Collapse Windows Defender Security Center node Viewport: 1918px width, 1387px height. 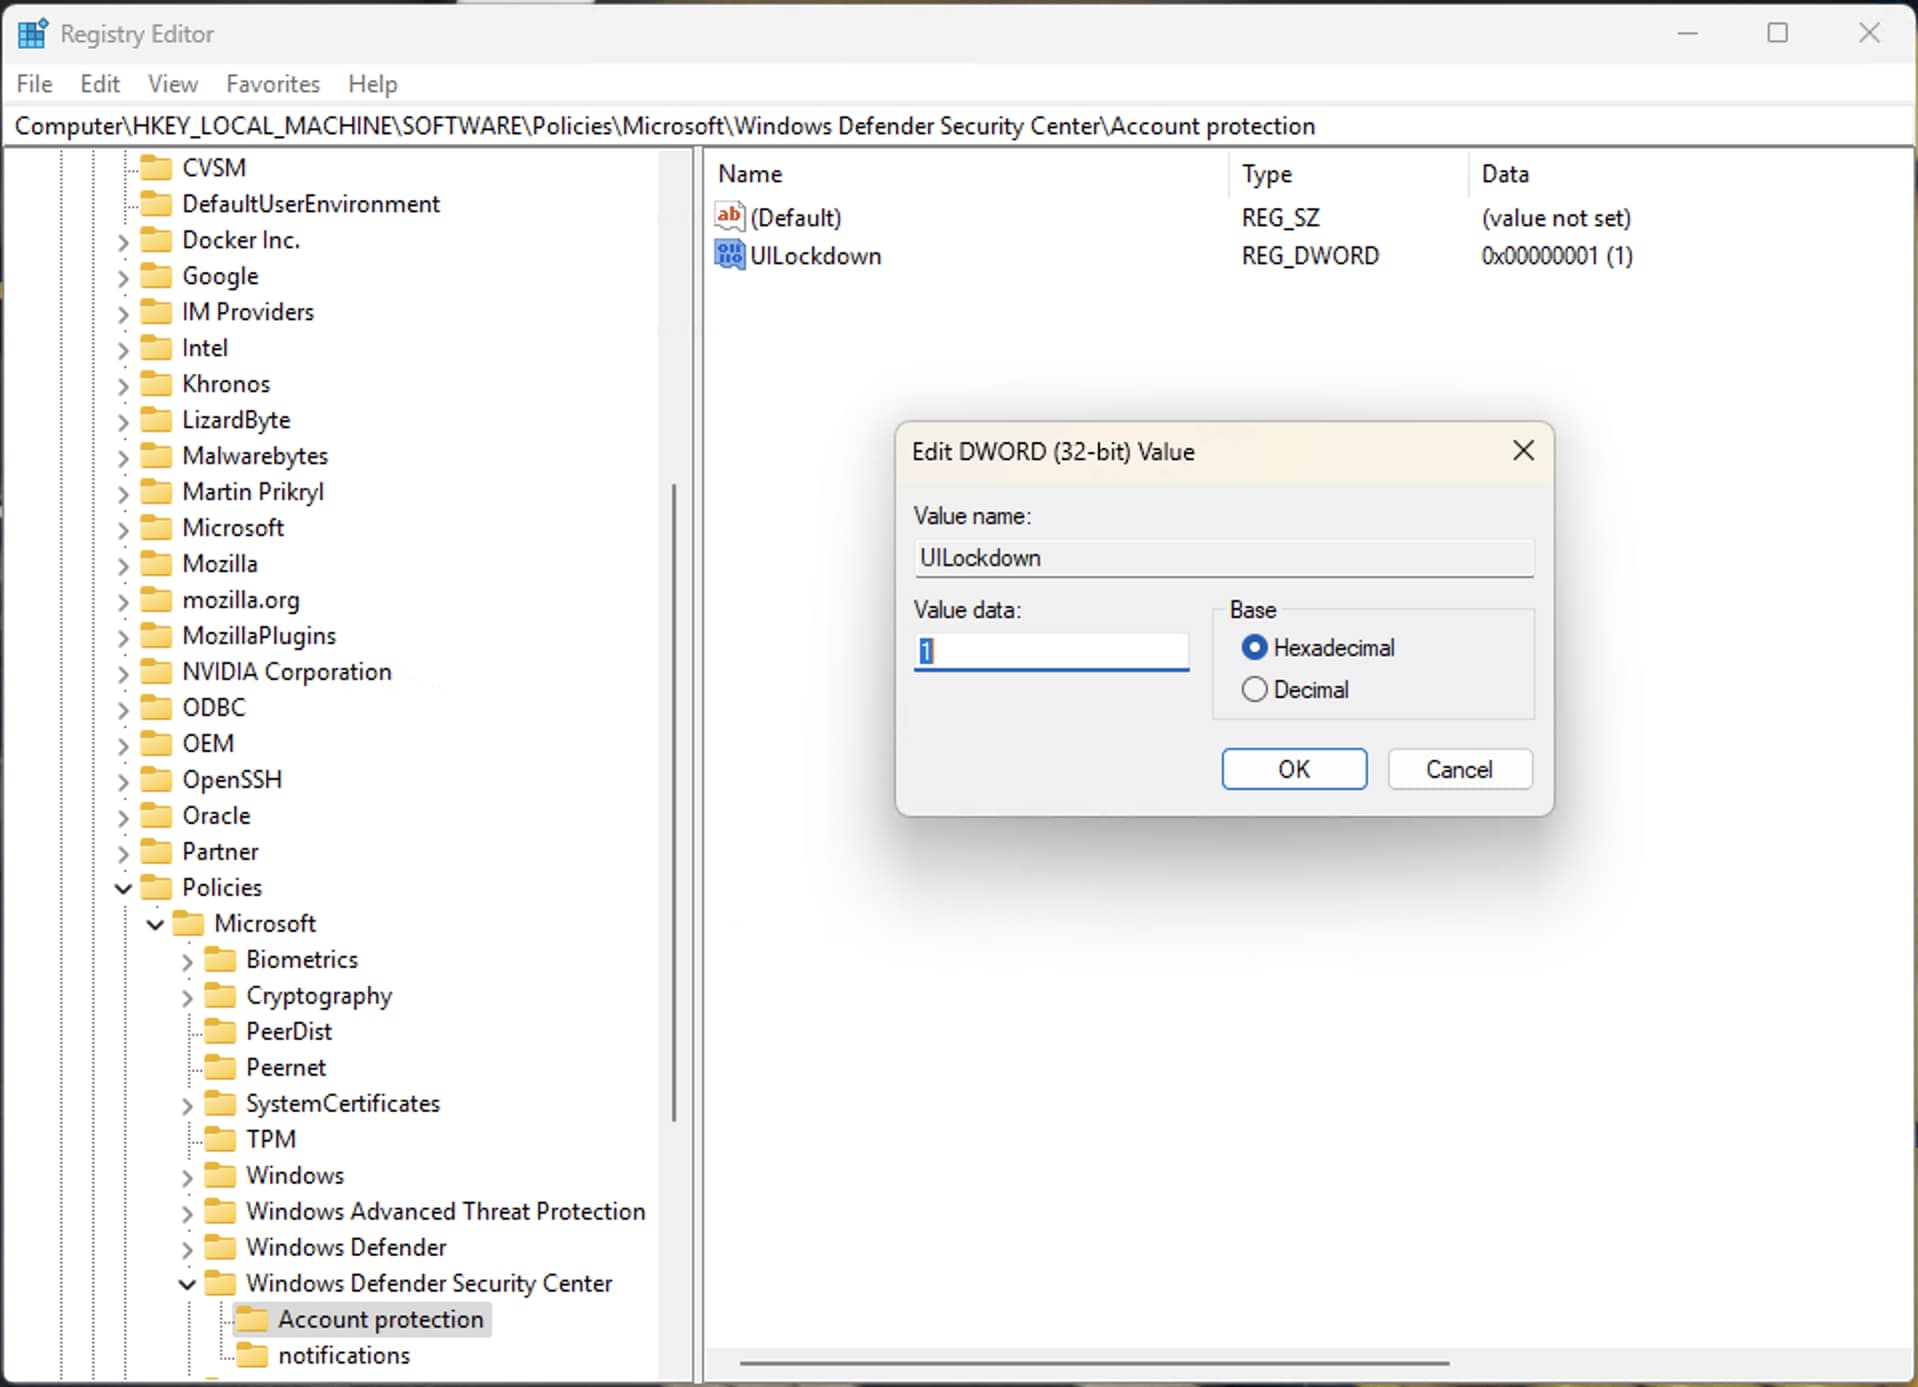[187, 1284]
